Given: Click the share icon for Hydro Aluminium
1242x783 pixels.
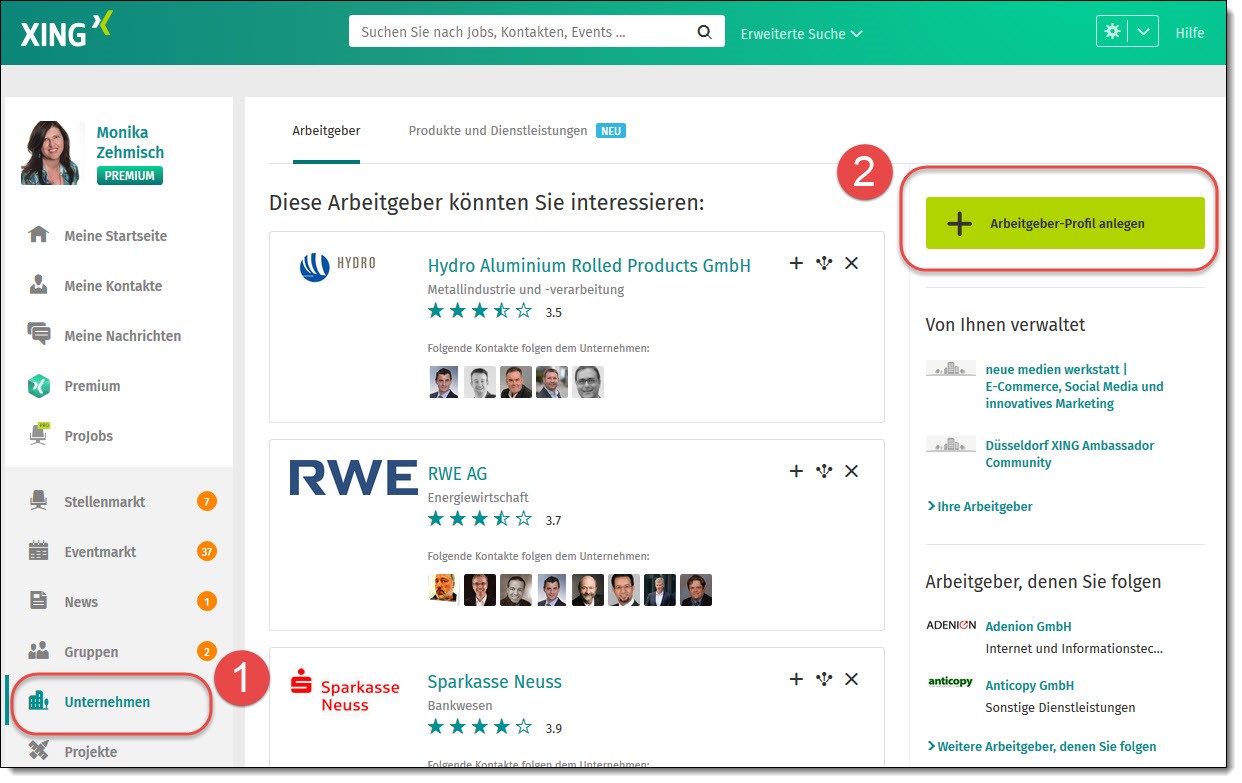Looking at the screenshot, I should click(x=824, y=263).
